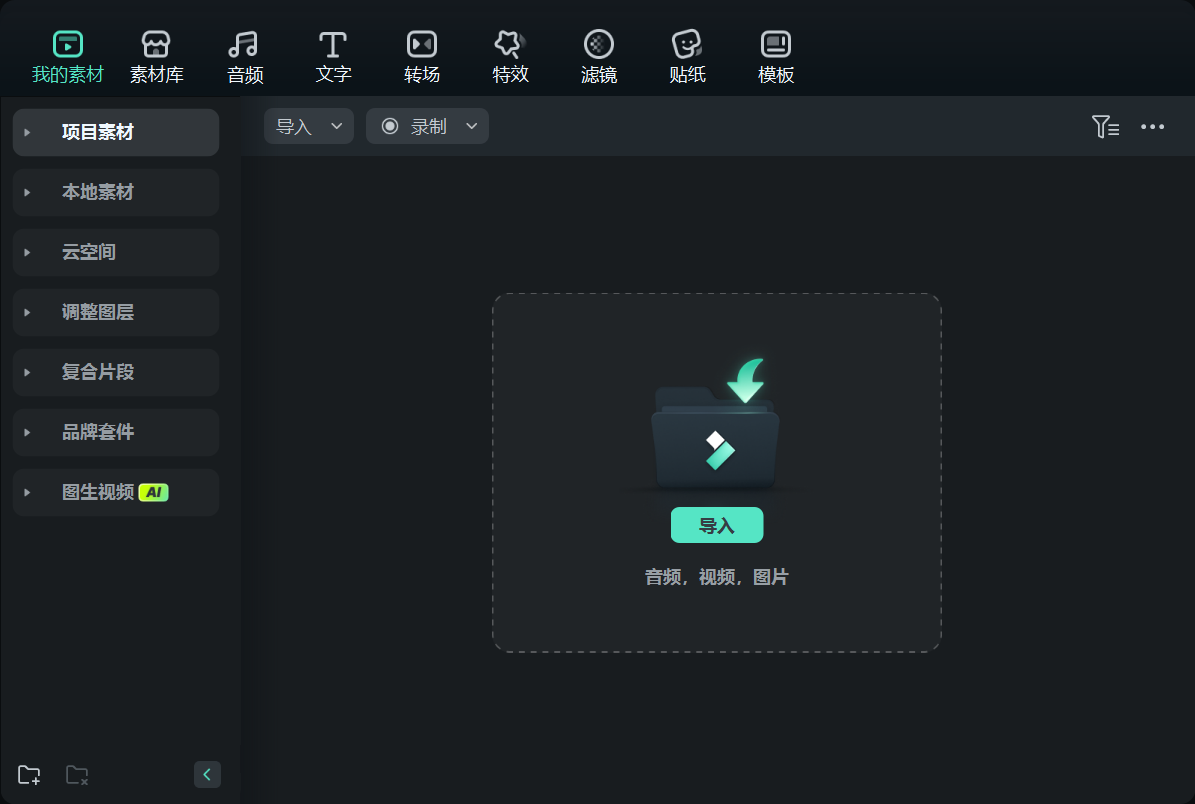Open the 贴纸 stickers icon

coord(687,45)
